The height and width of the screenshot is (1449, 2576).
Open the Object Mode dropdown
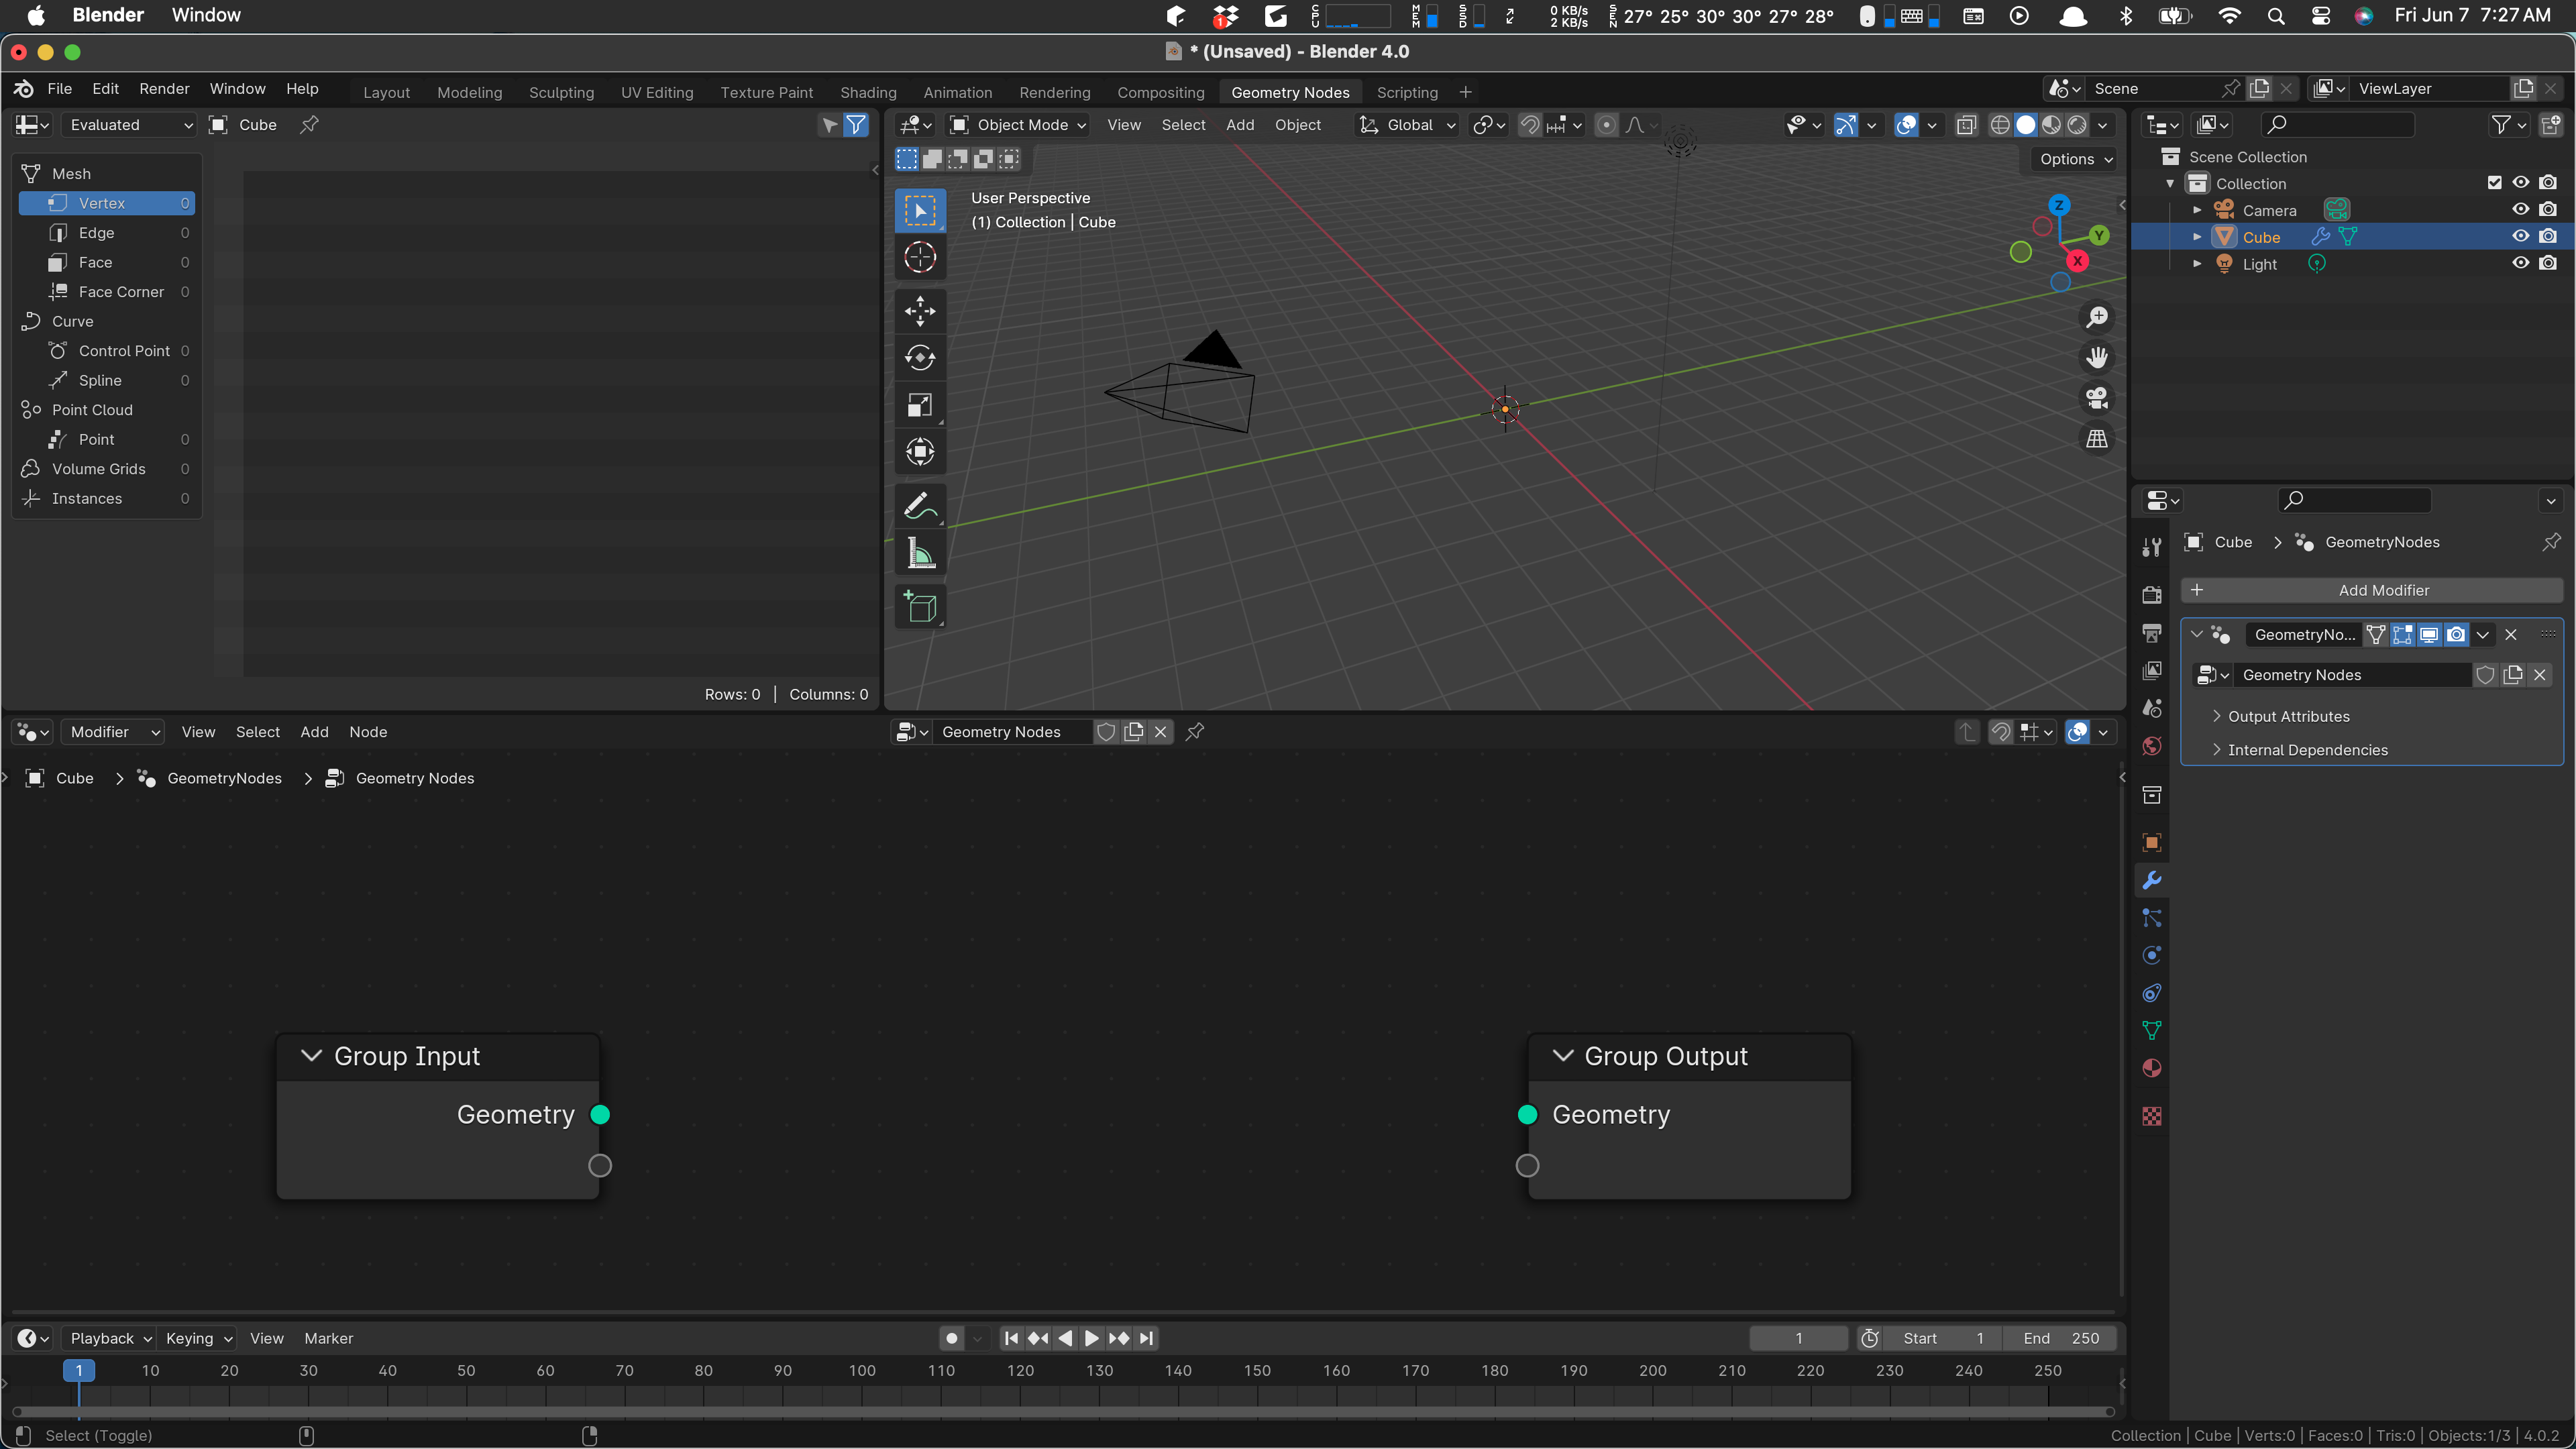[1018, 125]
